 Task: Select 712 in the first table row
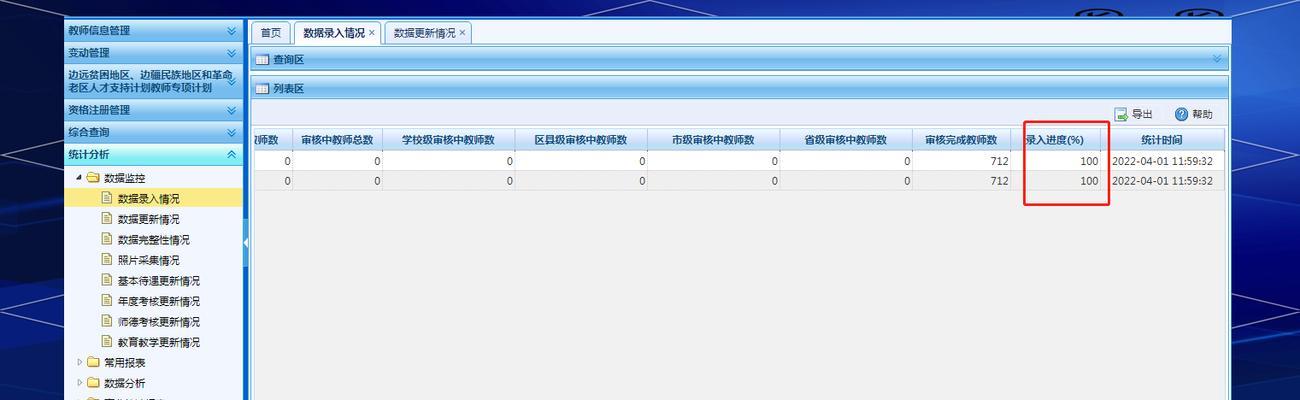tap(999, 161)
